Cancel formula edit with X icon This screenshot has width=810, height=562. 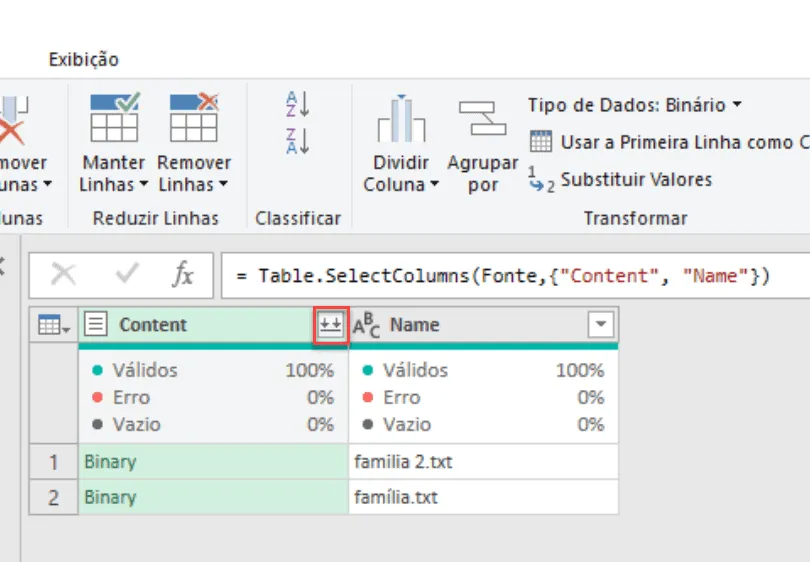click(64, 274)
